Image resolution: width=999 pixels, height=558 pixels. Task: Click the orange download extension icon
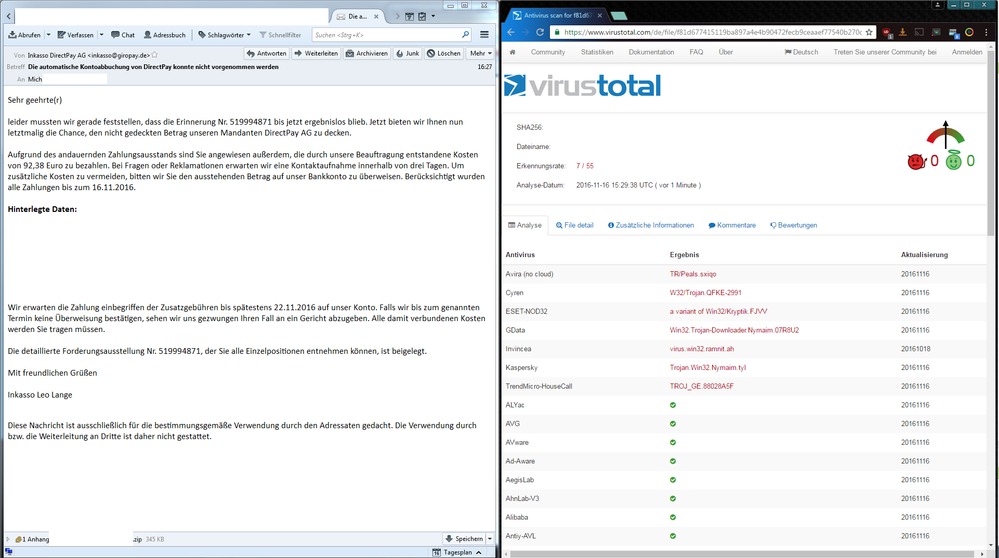[903, 32]
